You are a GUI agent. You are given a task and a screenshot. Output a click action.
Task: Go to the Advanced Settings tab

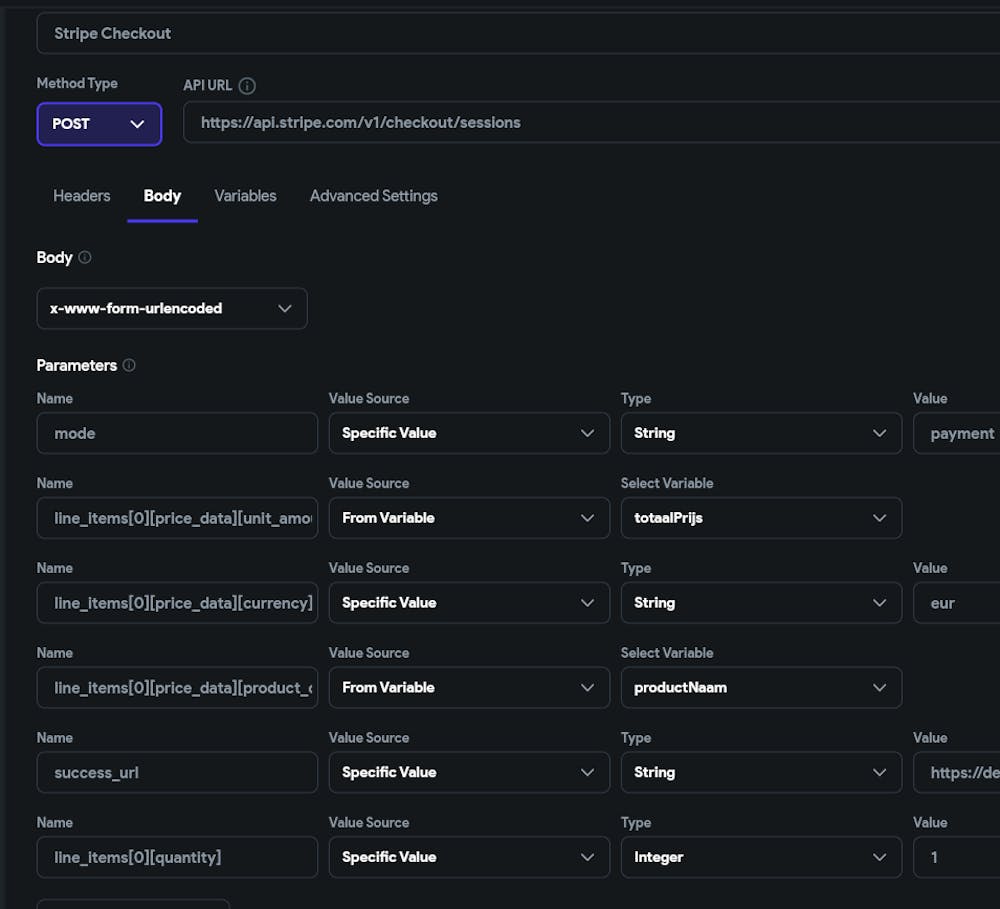click(374, 196)
